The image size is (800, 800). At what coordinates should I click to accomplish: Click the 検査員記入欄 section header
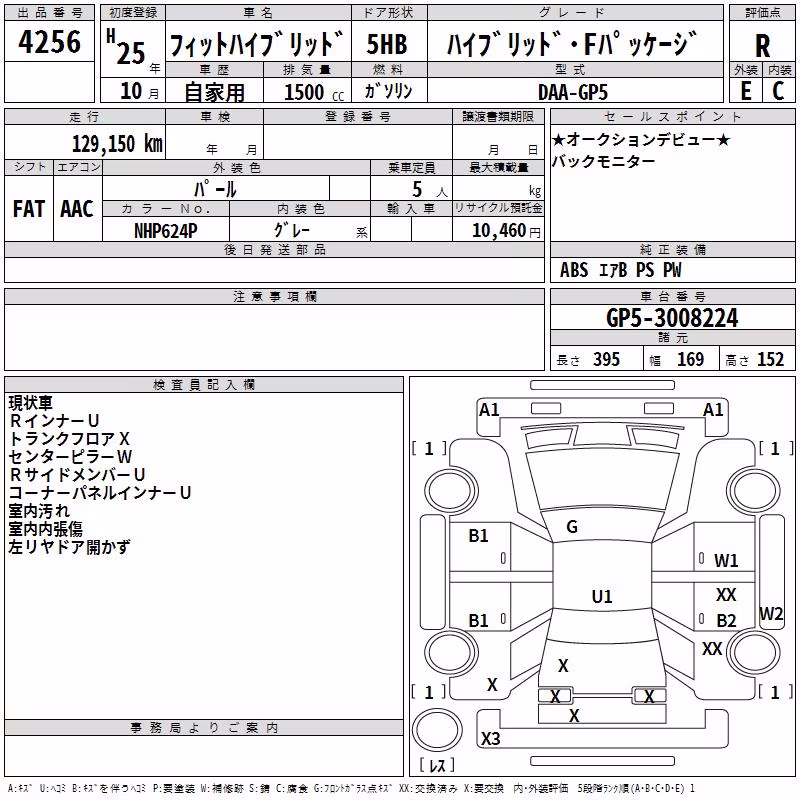tap(204, 385)
